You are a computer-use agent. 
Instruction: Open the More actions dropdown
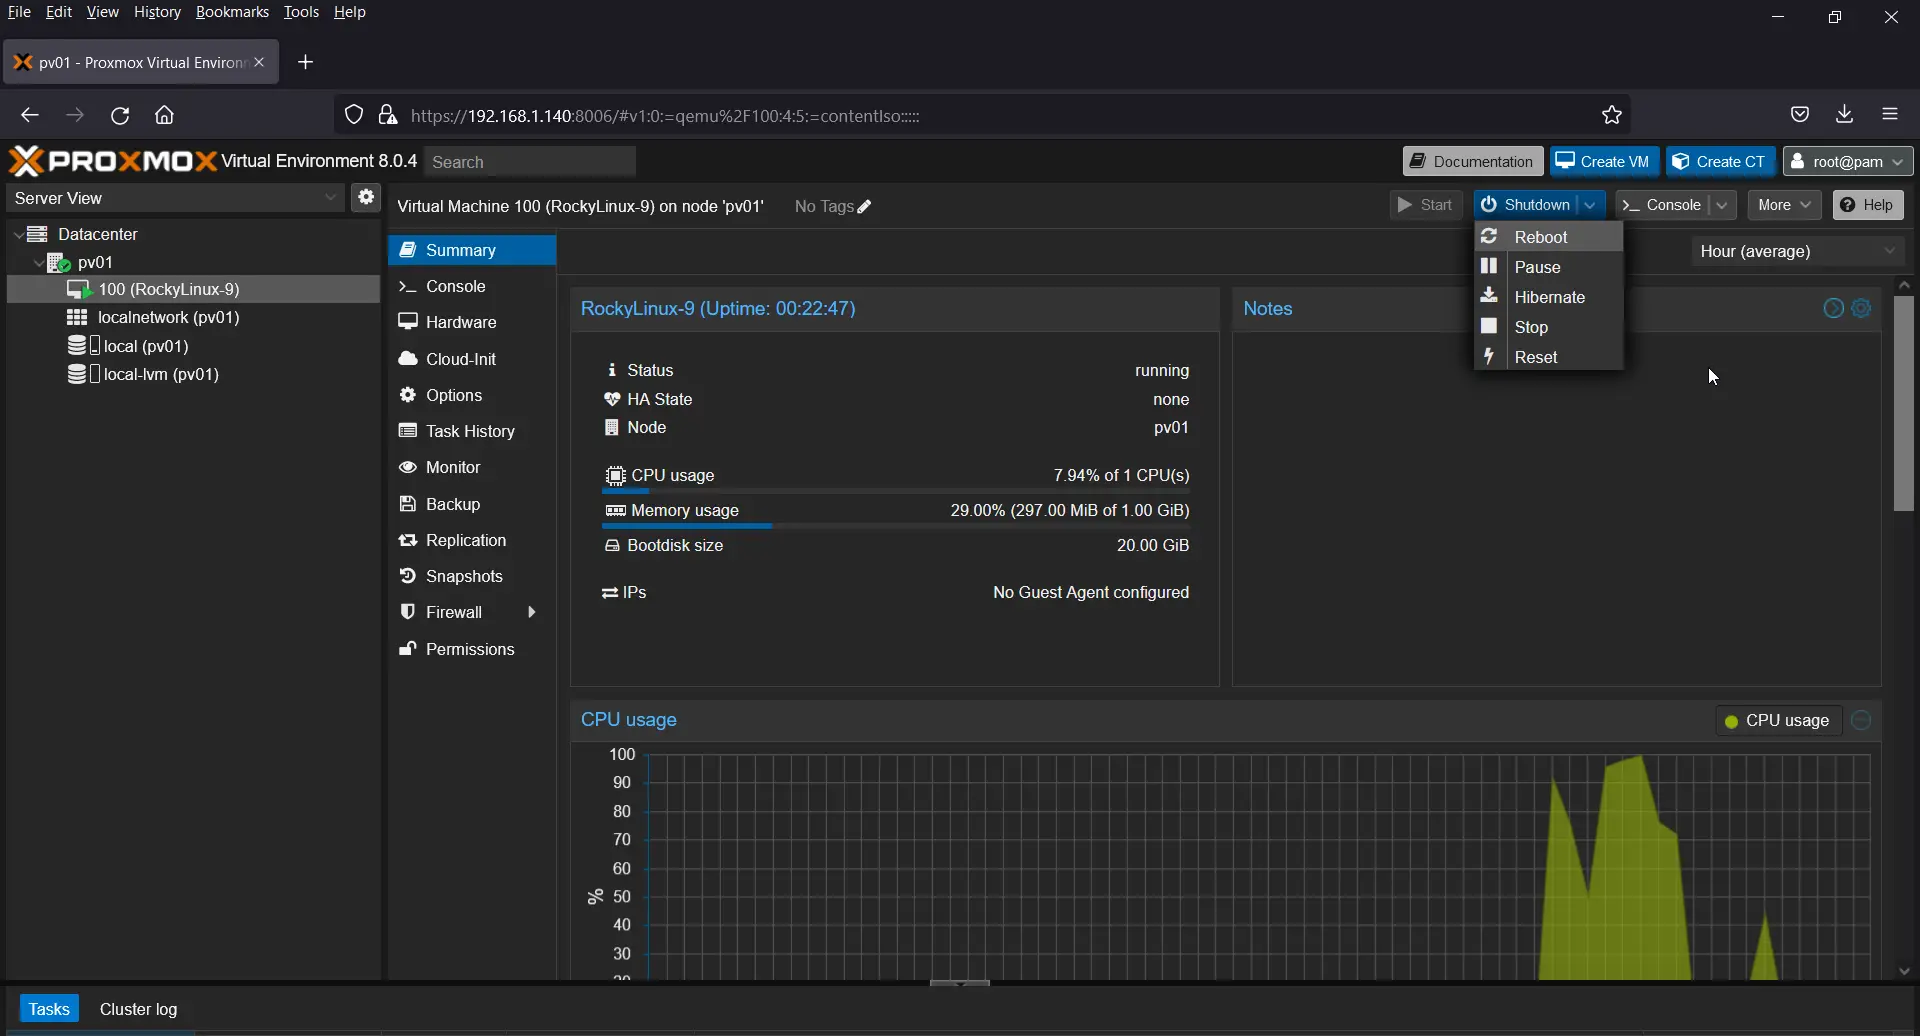tap(1785, 205)
